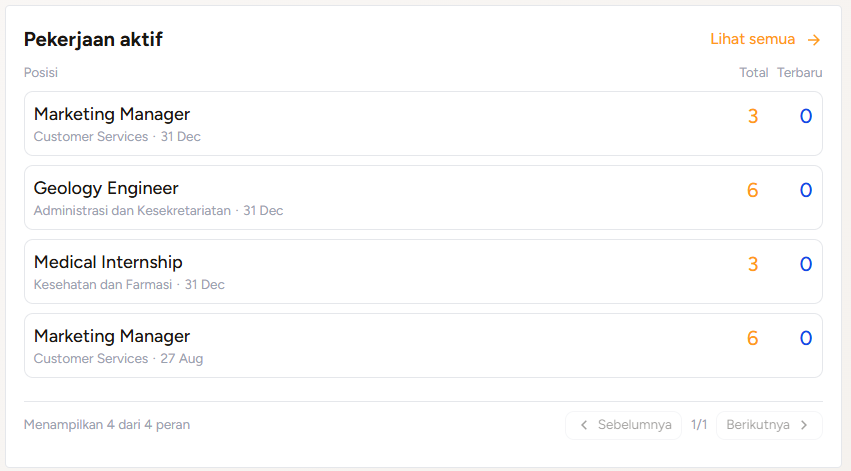This screenshot has width=851, height=471.
Task: Go to next page with Berikutnya
Action: [769, 425]
